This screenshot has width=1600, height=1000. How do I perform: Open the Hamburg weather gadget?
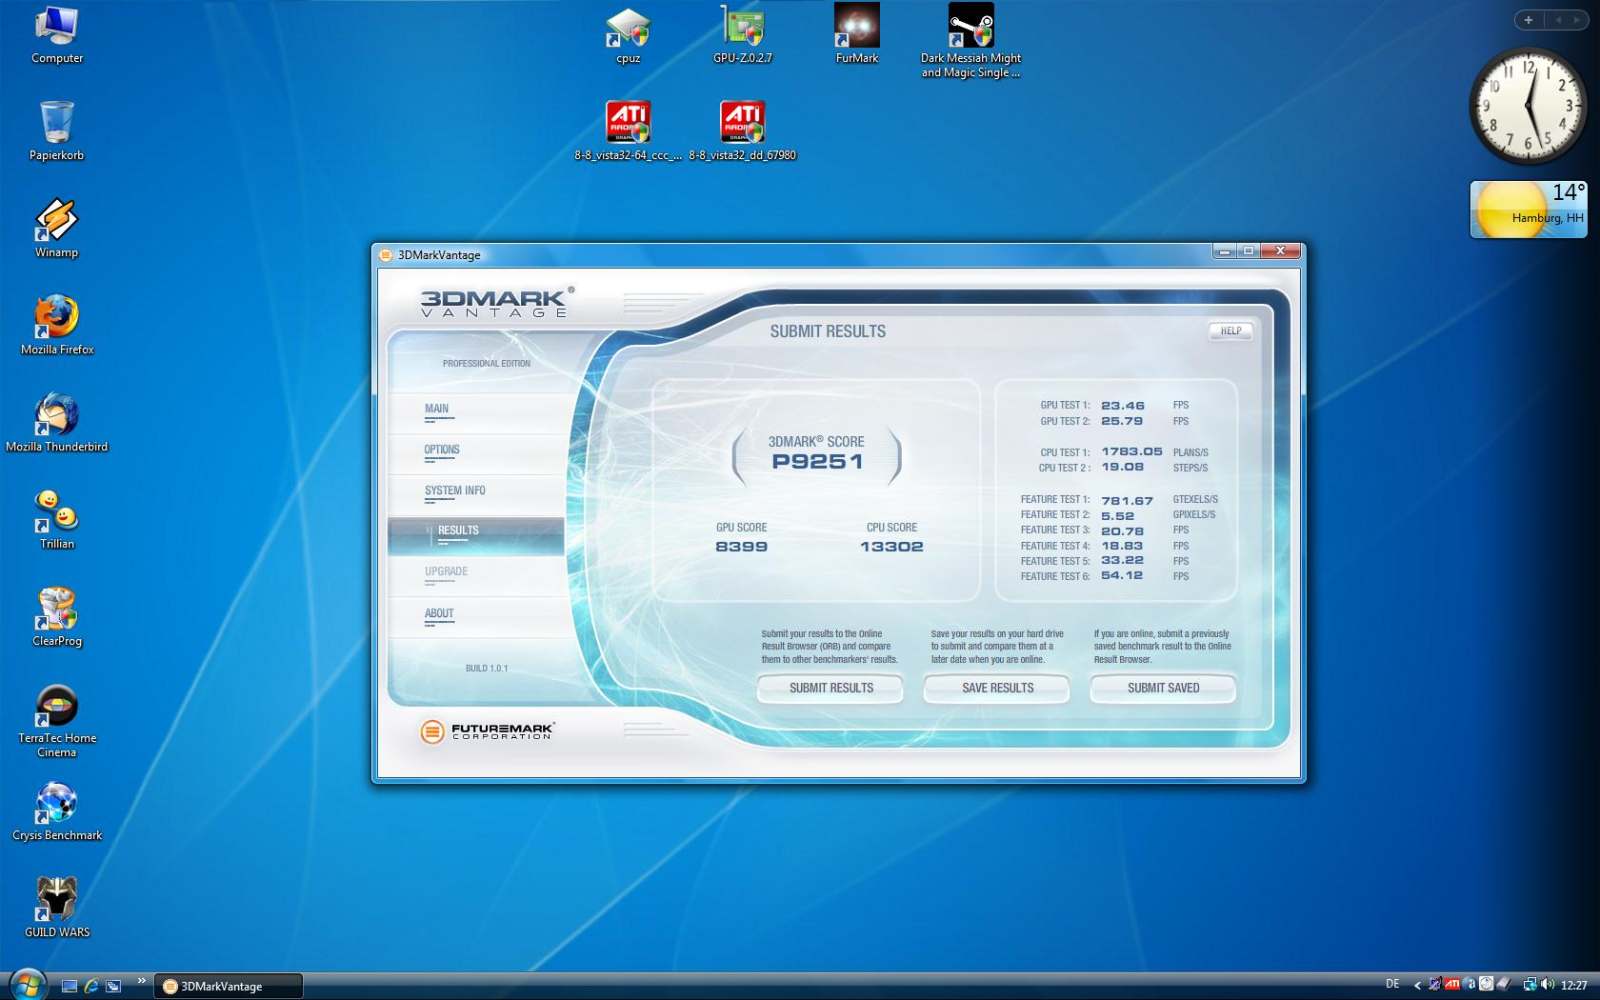click(x=1528, y=209)
